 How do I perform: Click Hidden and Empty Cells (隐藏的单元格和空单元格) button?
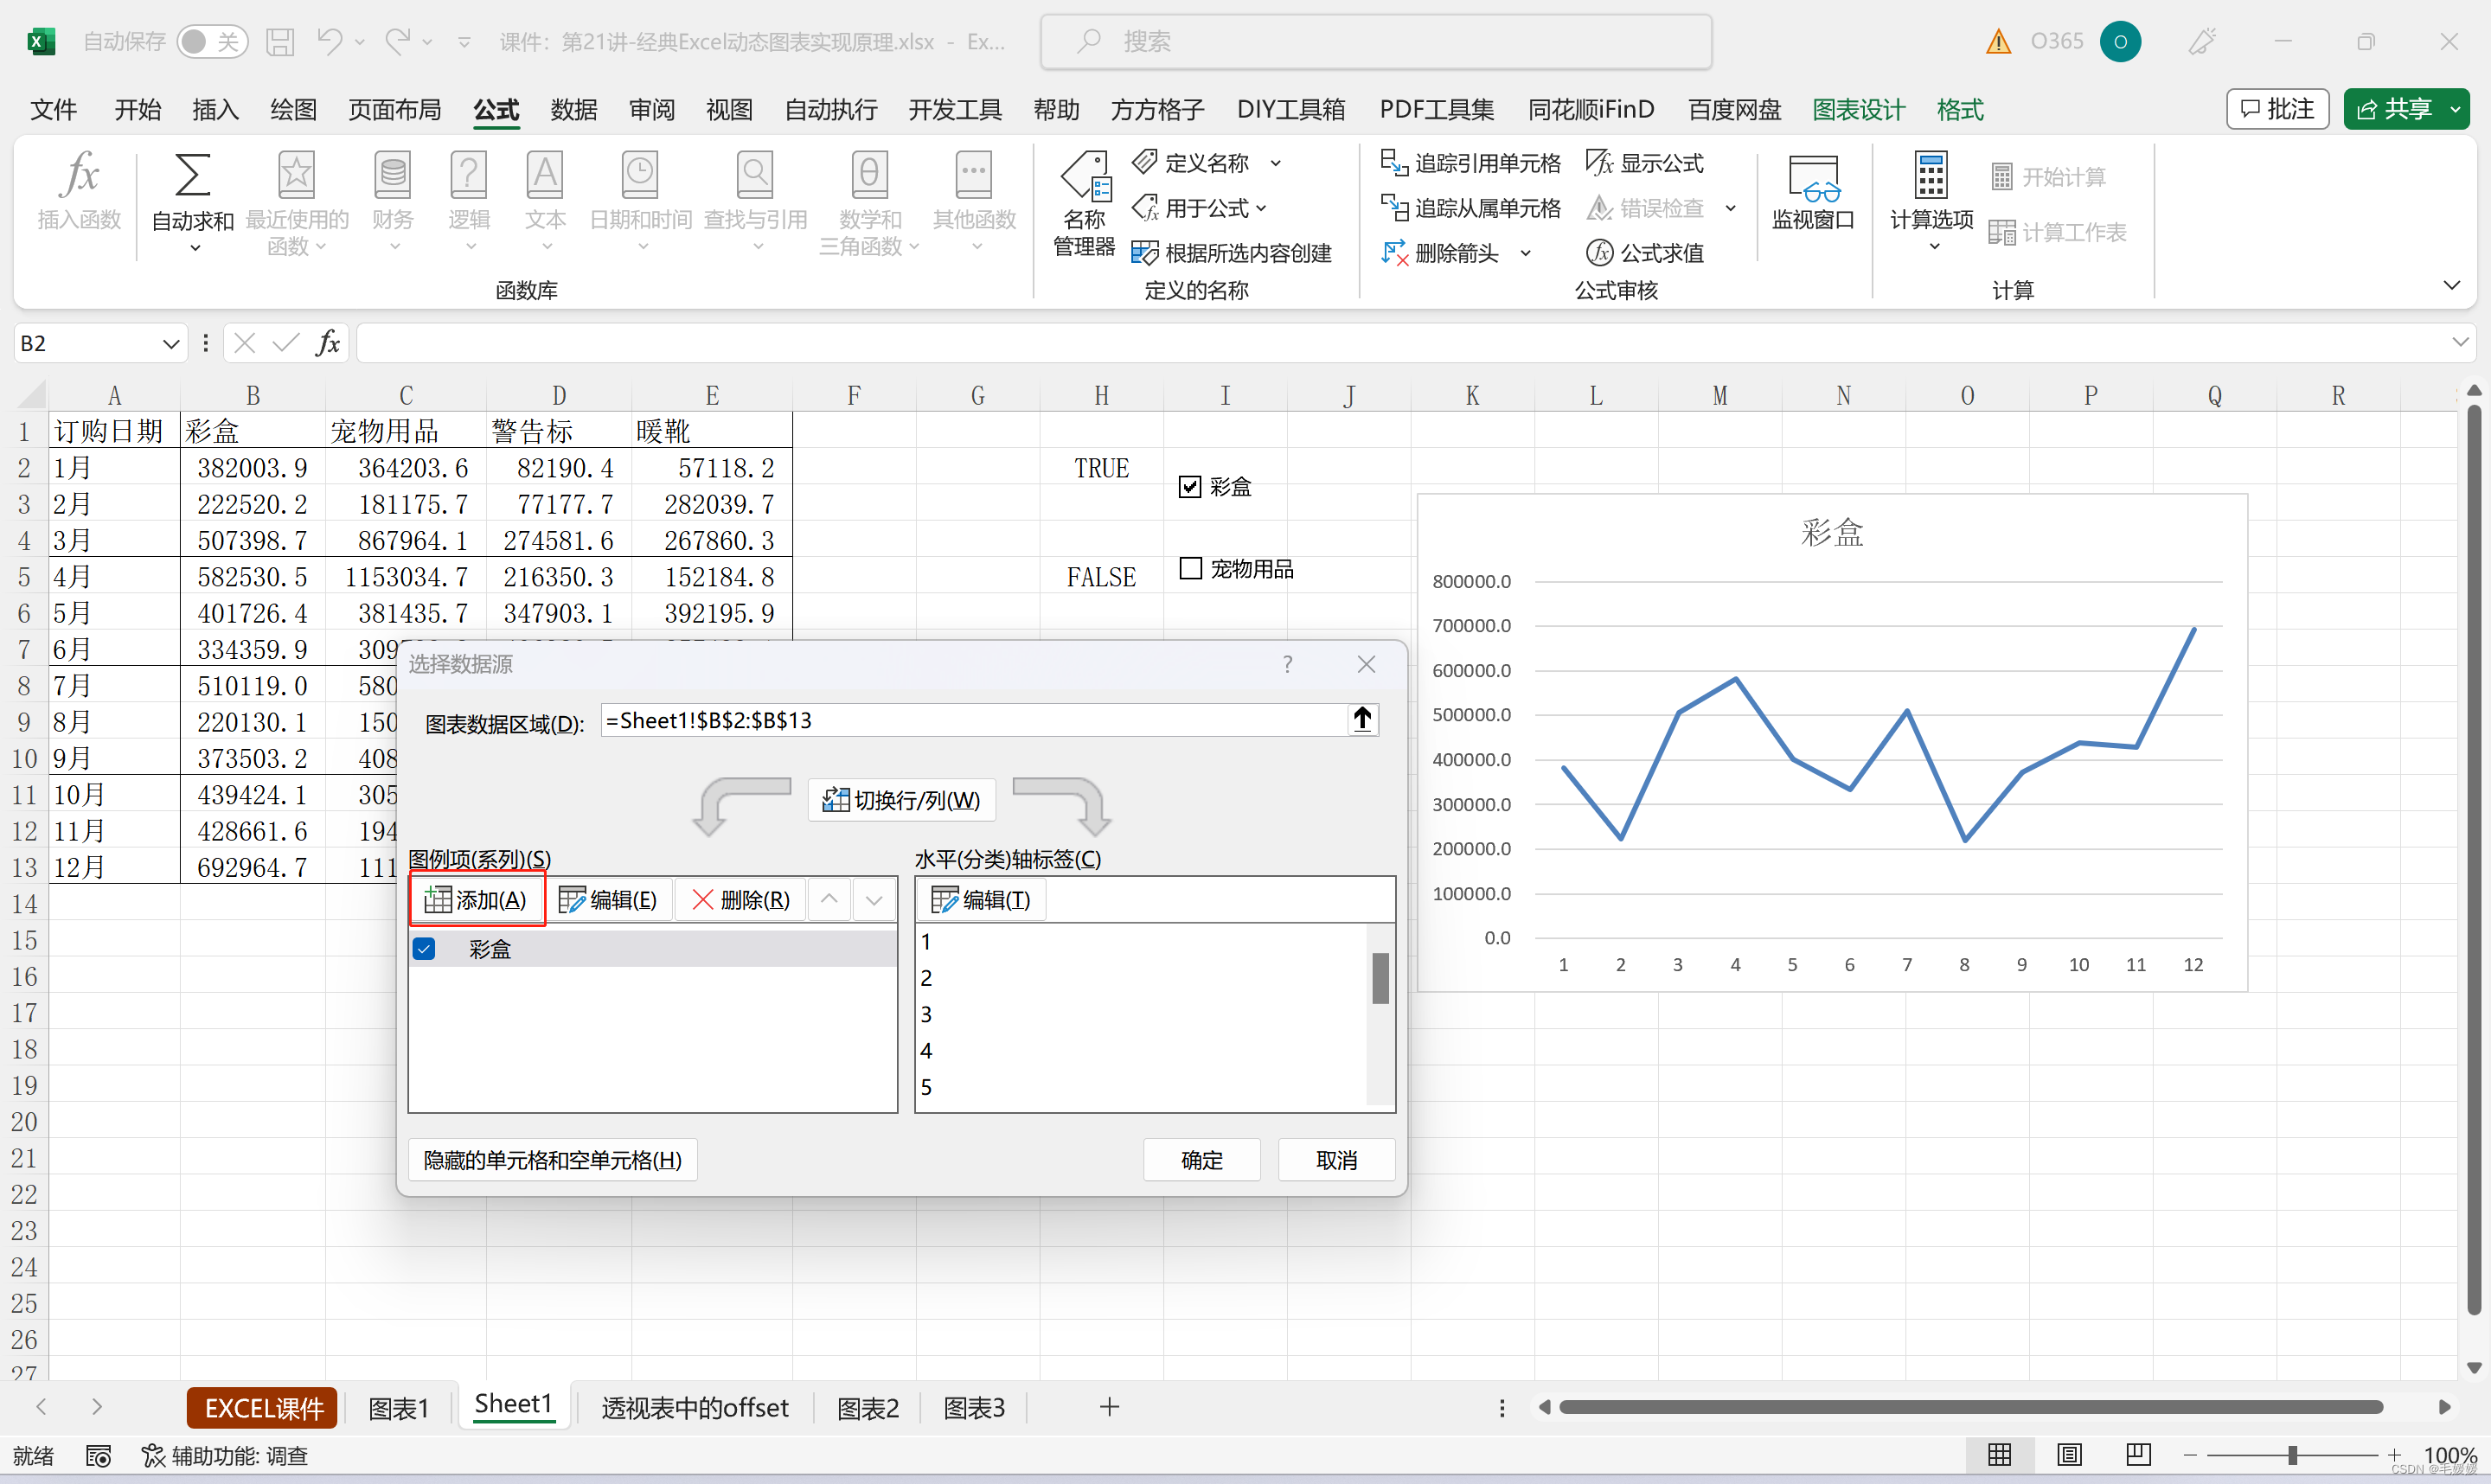pos(552,1160)
